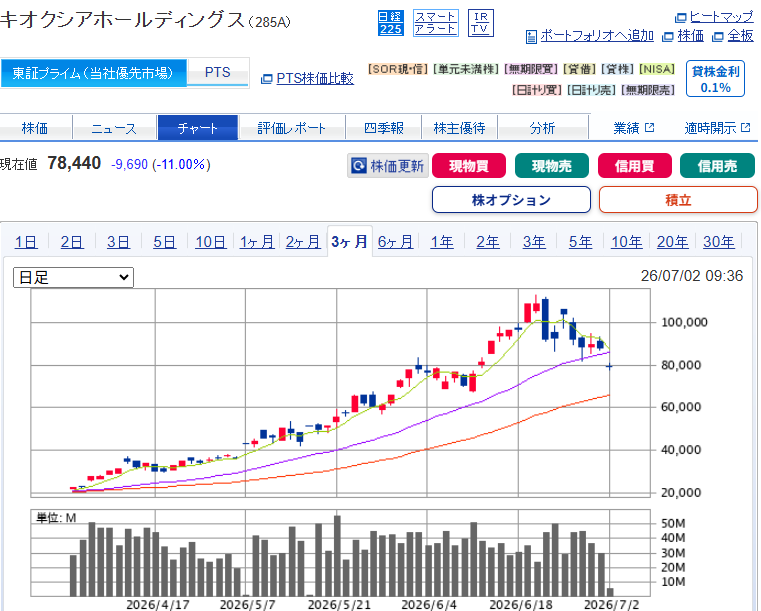This screenshot has height=611, width=761.
Task: Click the 貸株金利 0.1% badge
Action: [x=715, y=79]
